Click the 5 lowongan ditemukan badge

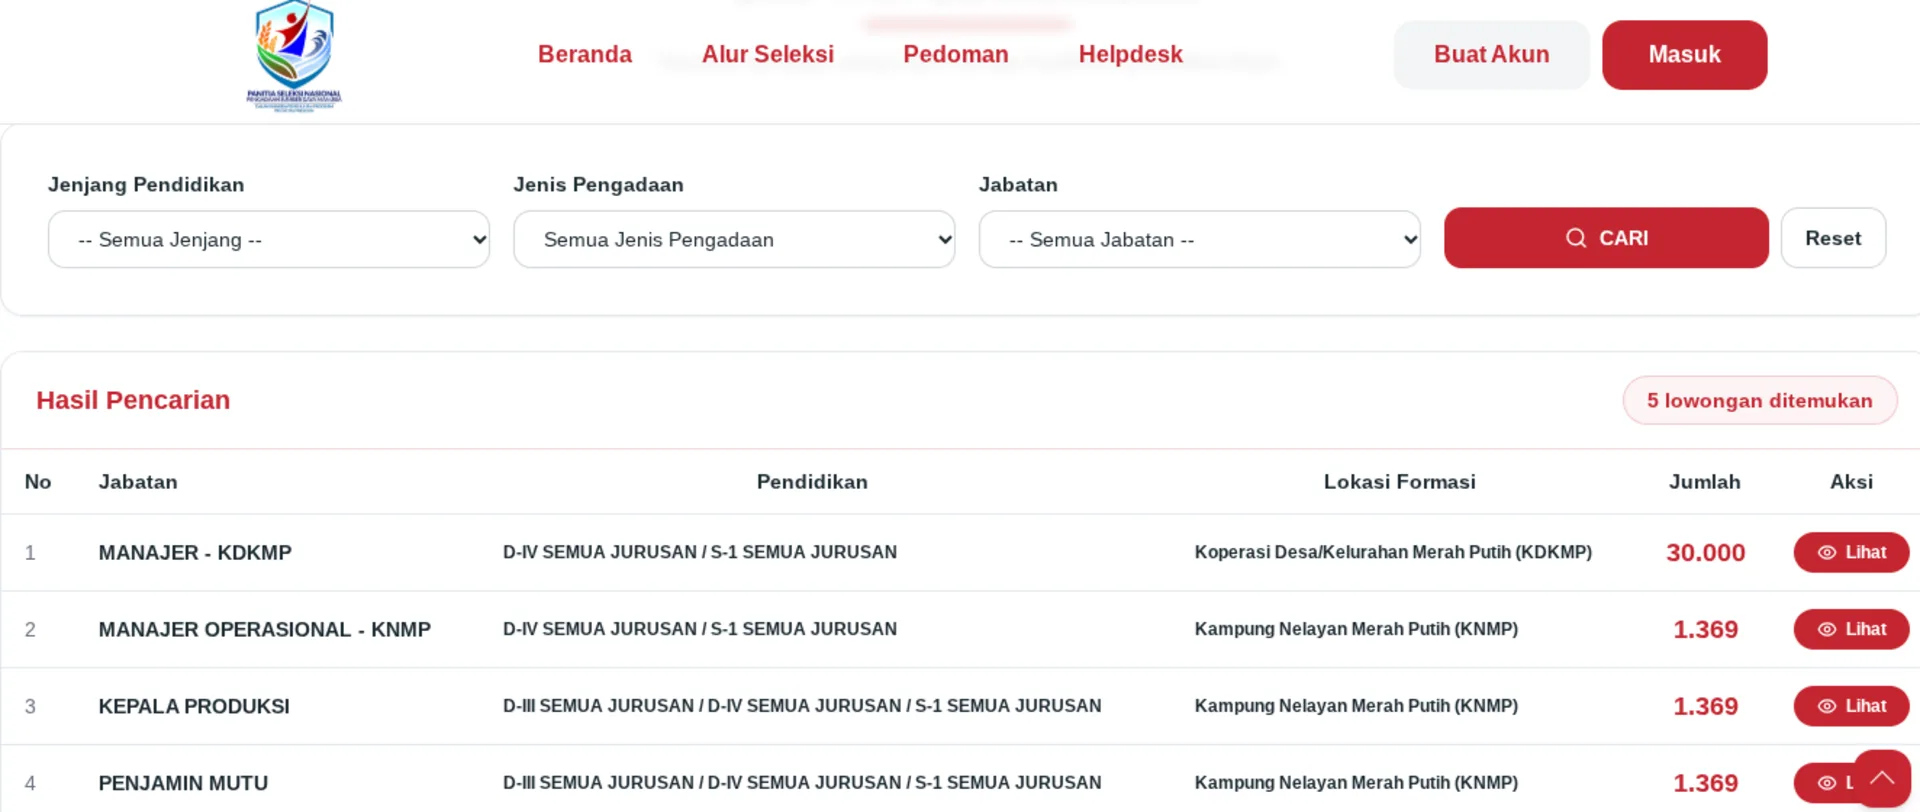click(x=1760, y=400)
